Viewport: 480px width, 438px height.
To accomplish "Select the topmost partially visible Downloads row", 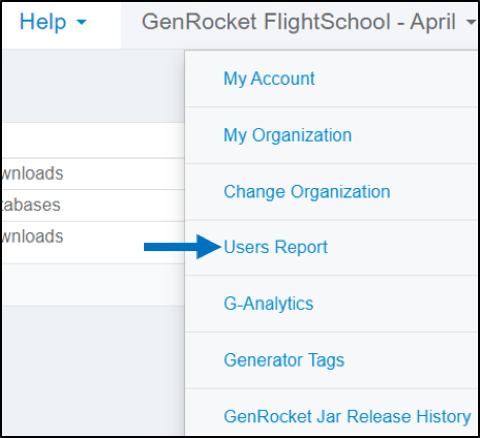I will coord(93,174).
